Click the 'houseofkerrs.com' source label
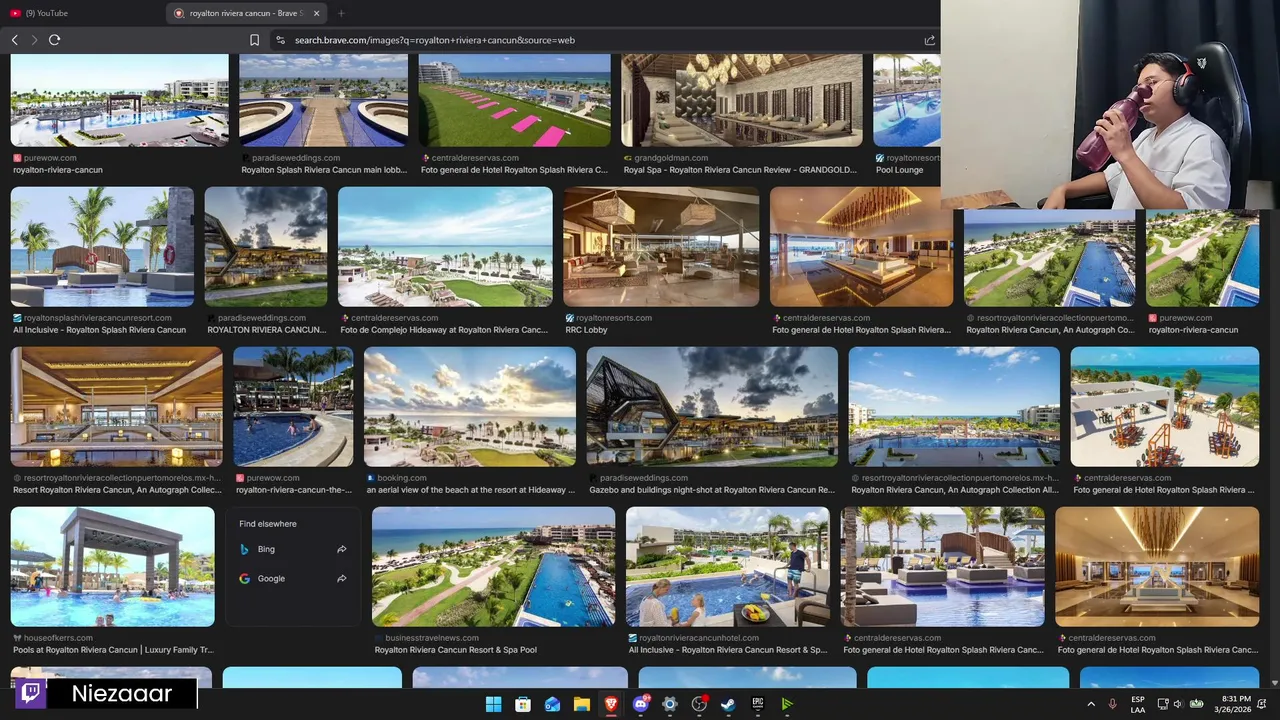Viewport: 1280px width, 720px height. point(58,638)
